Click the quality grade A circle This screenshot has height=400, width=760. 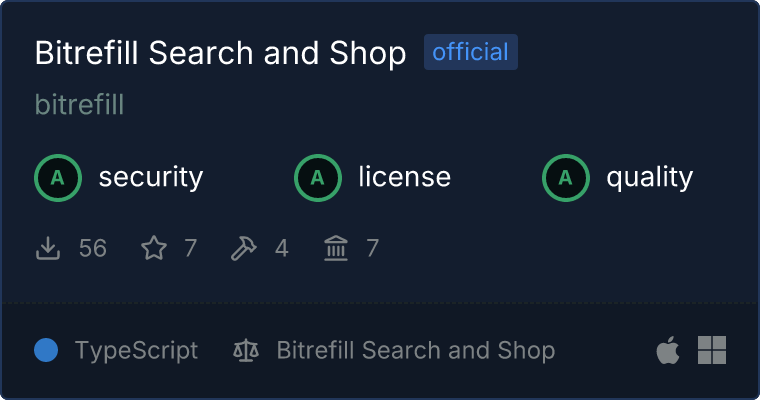pos(566,178)
